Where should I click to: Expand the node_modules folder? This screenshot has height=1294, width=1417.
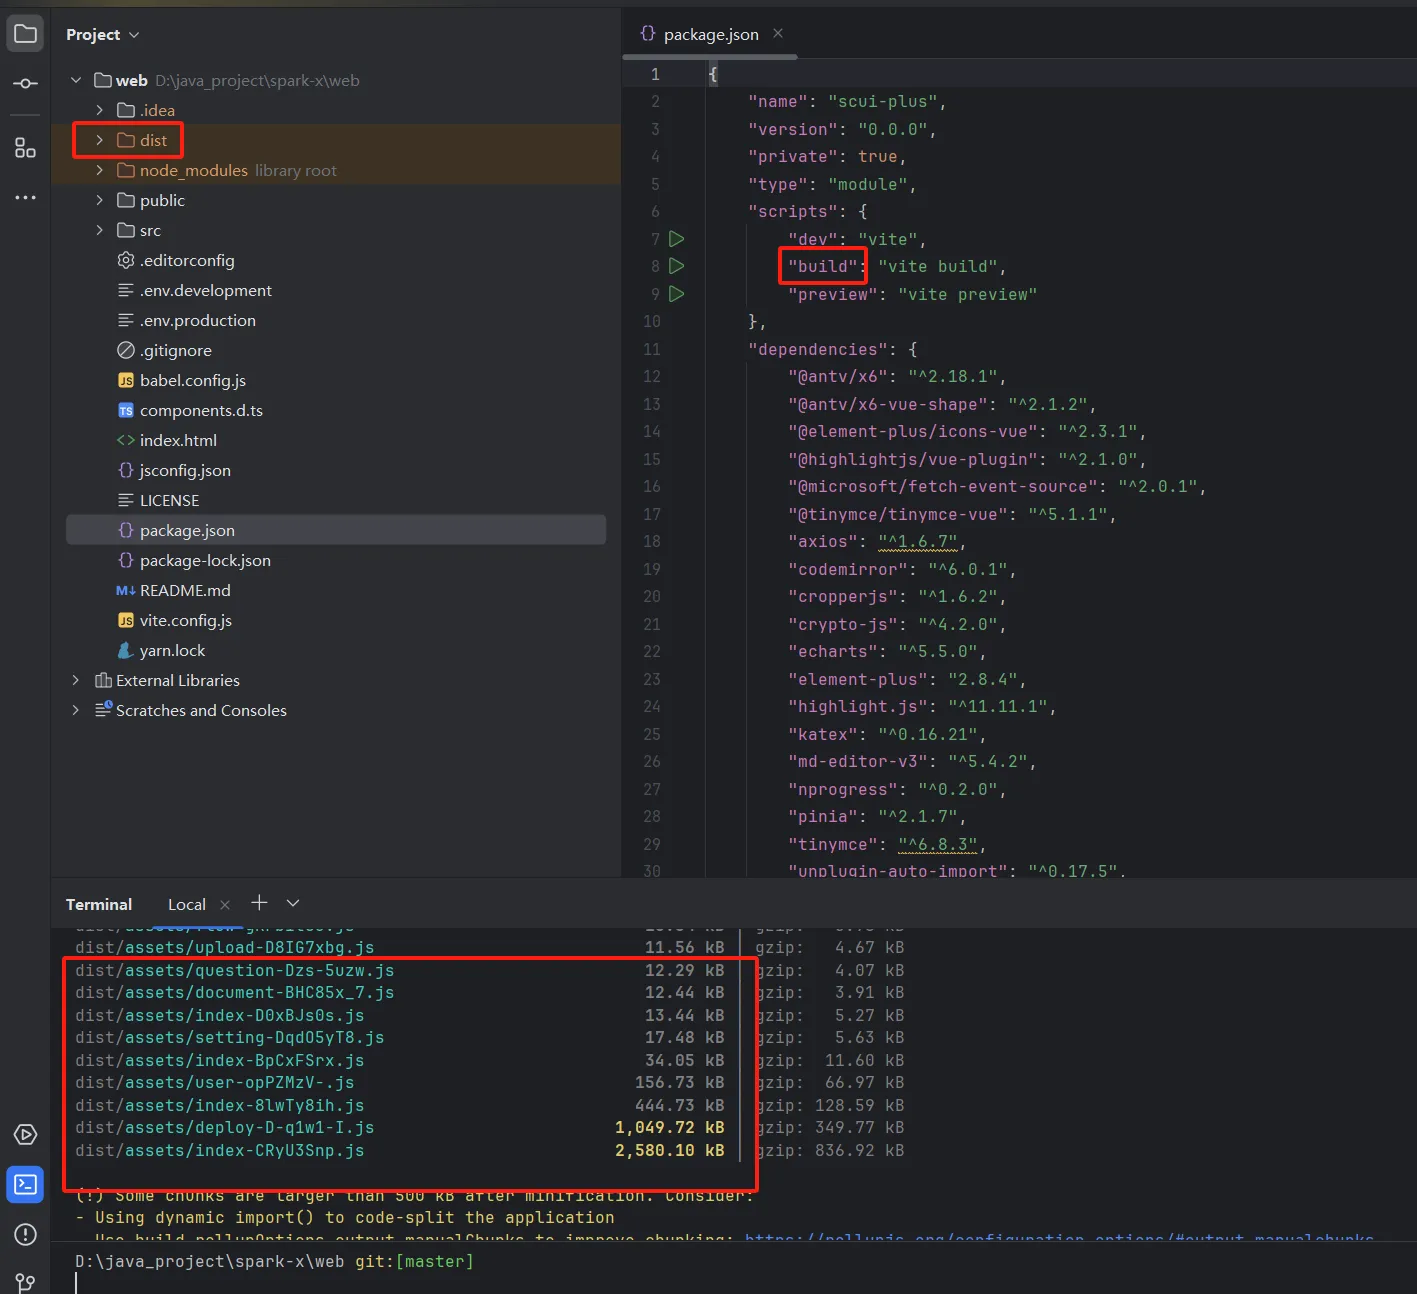tap(99, 170)
